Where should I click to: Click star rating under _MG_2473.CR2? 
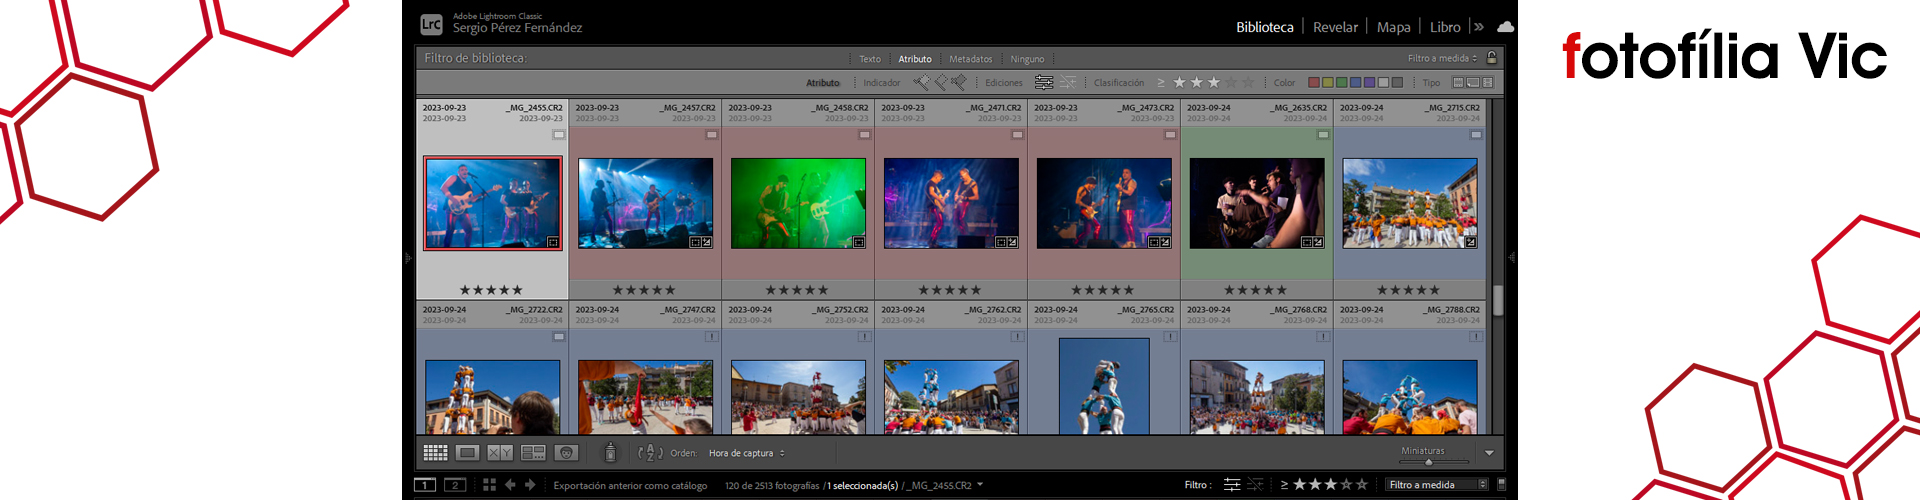coord(1103,290)
